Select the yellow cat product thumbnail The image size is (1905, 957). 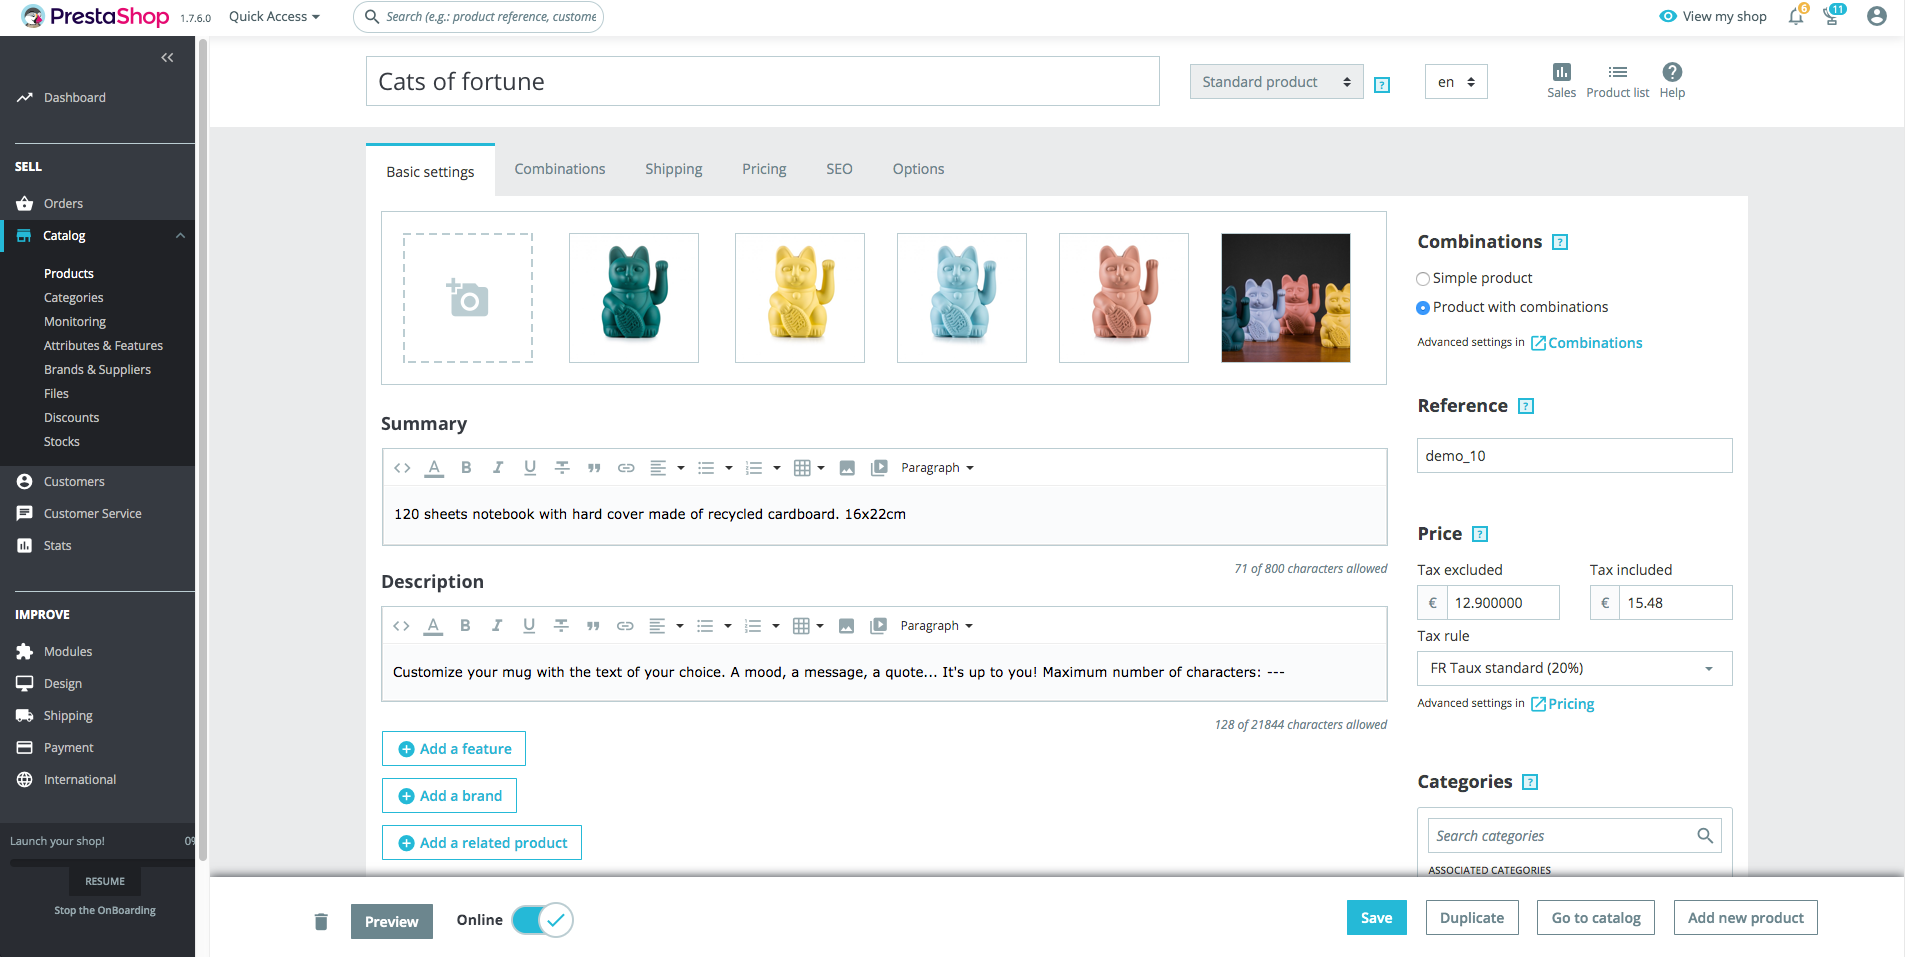800,298
